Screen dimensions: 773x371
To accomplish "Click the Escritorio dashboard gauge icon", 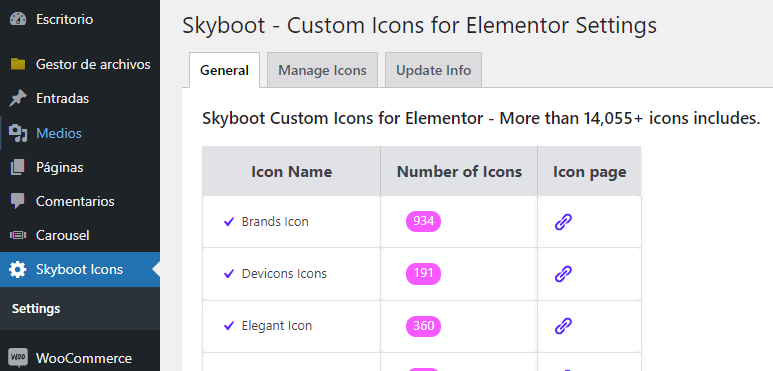I will (18, 19).
